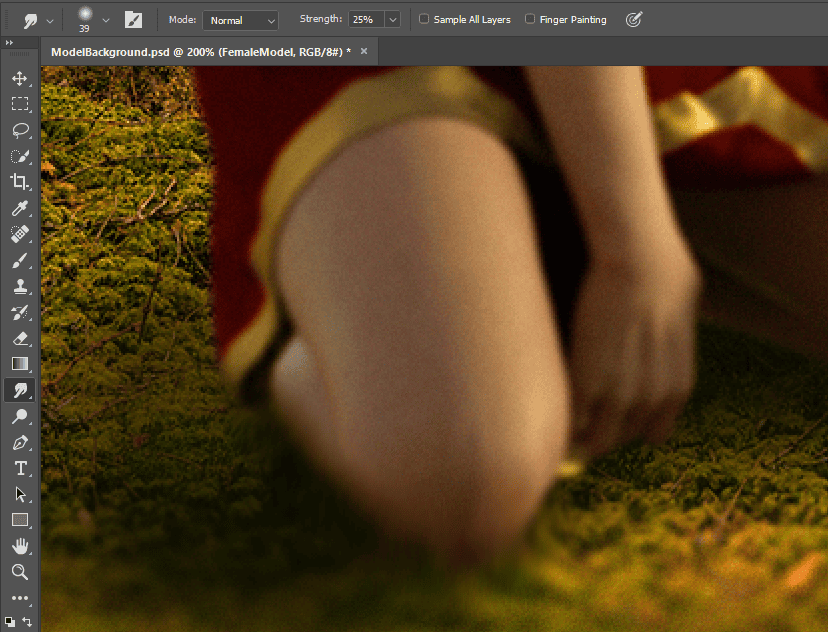
Task: Switch to the ModelBackground.psd document tab
Action: [x=200, y=51]
